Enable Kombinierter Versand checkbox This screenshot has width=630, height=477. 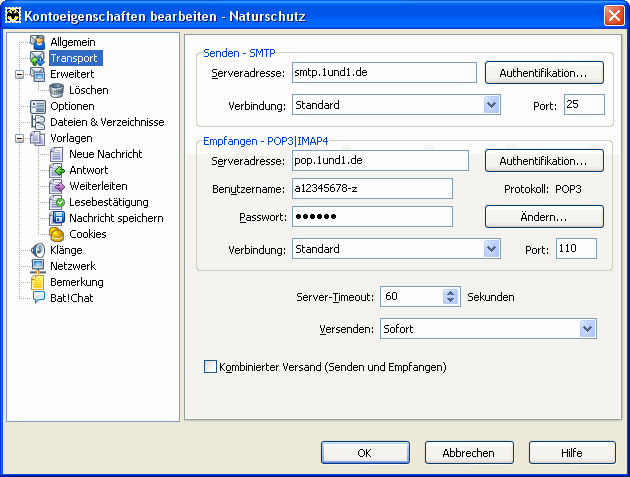click(x=210, y=367)
